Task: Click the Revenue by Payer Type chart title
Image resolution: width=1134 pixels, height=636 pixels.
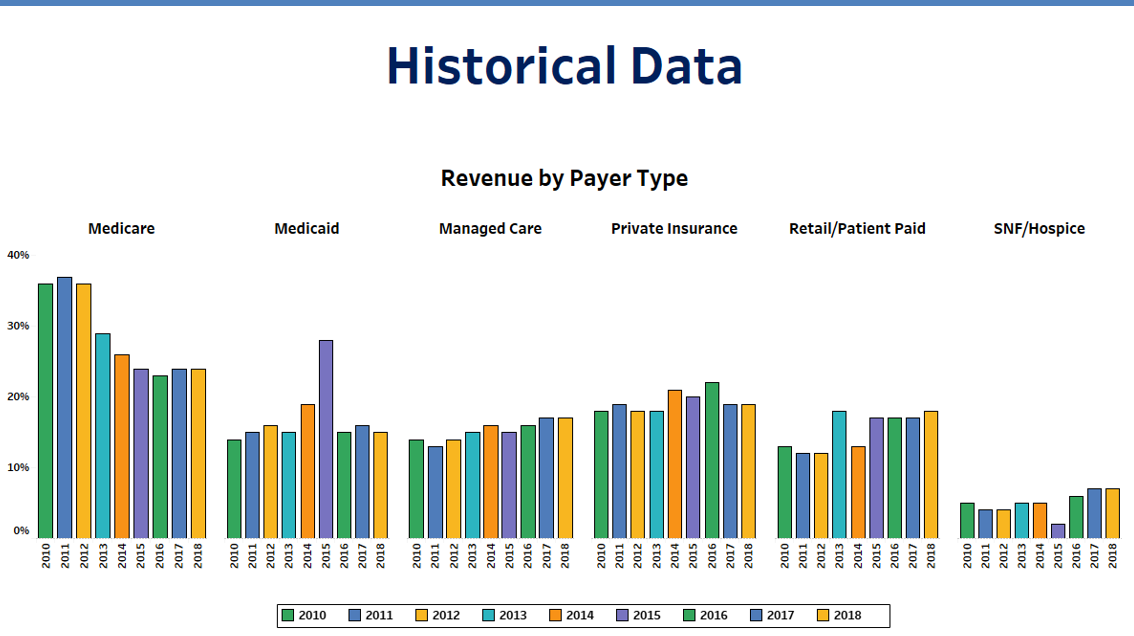Action: (x=565, y=178)
